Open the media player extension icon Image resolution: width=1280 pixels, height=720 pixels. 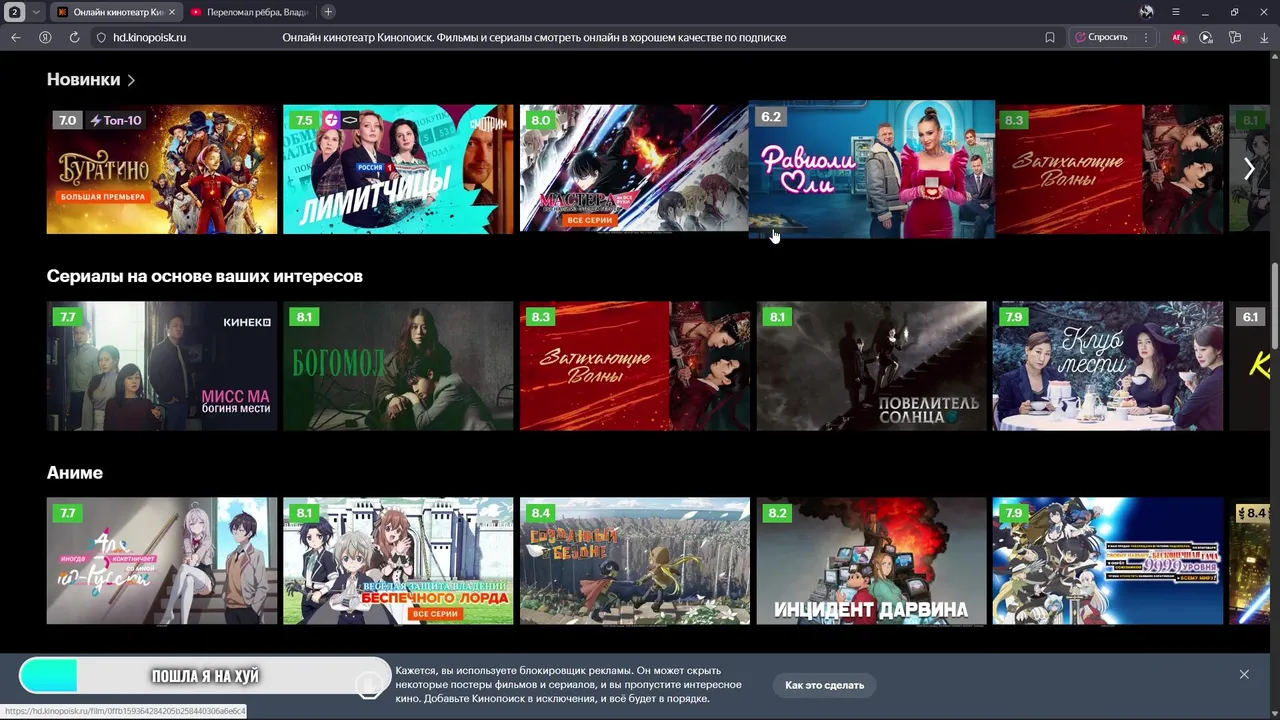click(x=1206, y=37)
